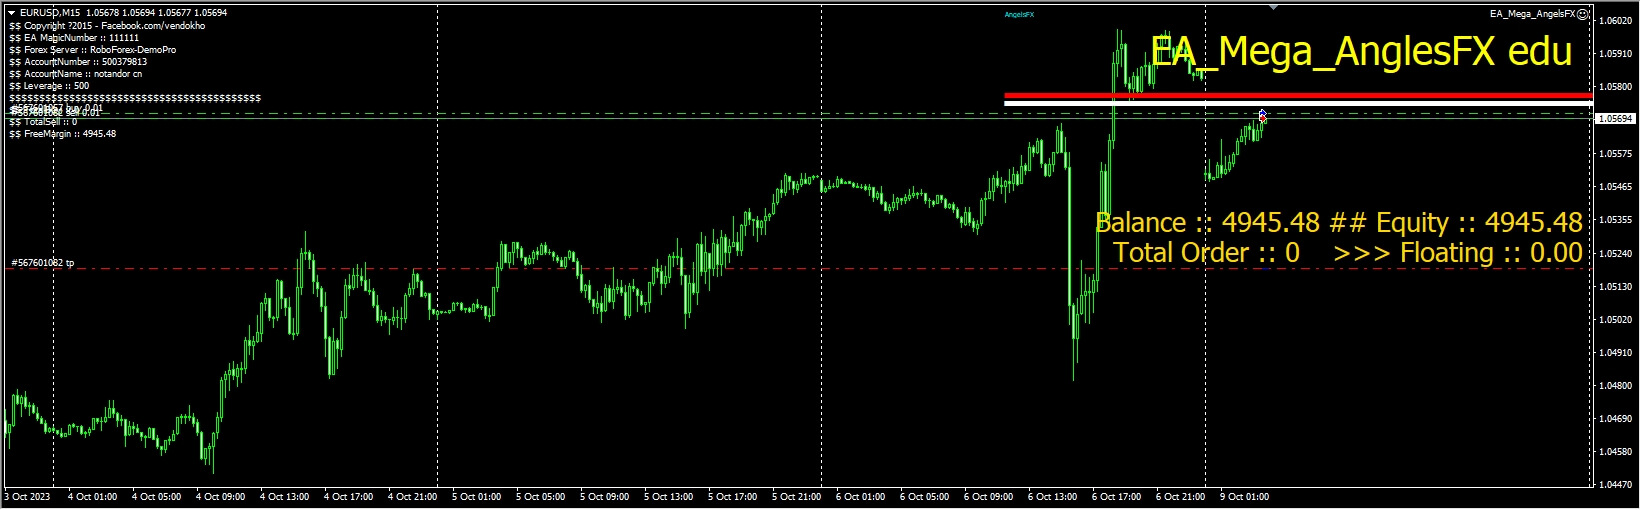
Task: Click the Balance :: 4945.48 text
Action: click(1208, 222)
